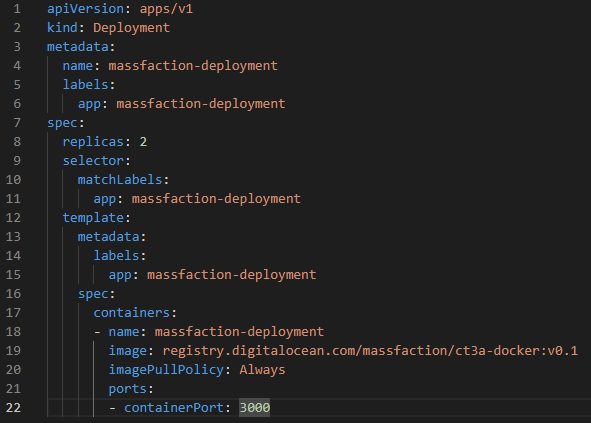Click the ports key on line 21
This screenshot has width=591, height=423.
click(128, 389)
